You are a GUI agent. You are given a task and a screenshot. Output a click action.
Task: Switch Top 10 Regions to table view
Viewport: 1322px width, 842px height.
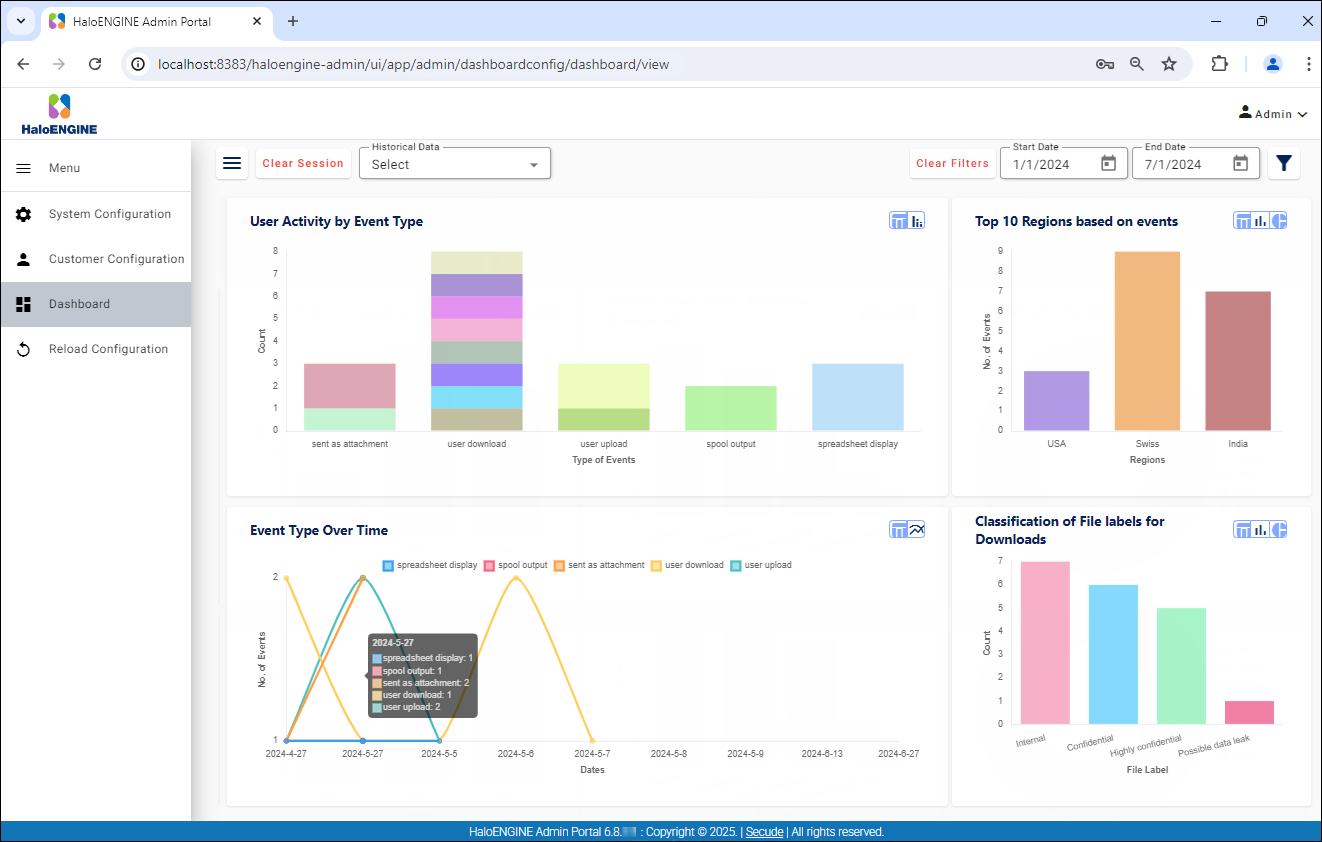pyautogui.click(x=1243, y=221)
